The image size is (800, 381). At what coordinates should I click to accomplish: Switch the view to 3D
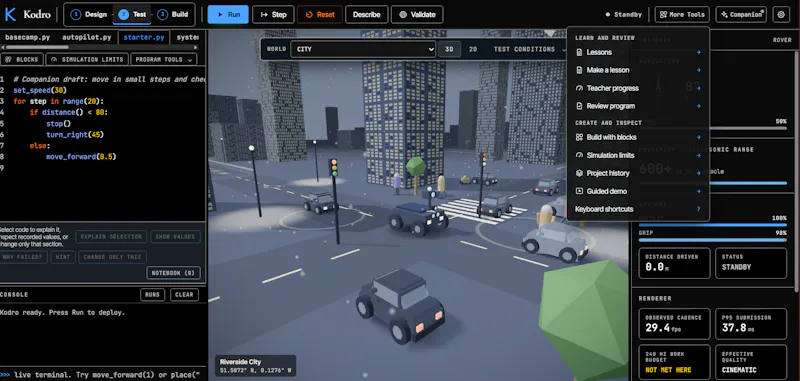[x=449, y=49]
